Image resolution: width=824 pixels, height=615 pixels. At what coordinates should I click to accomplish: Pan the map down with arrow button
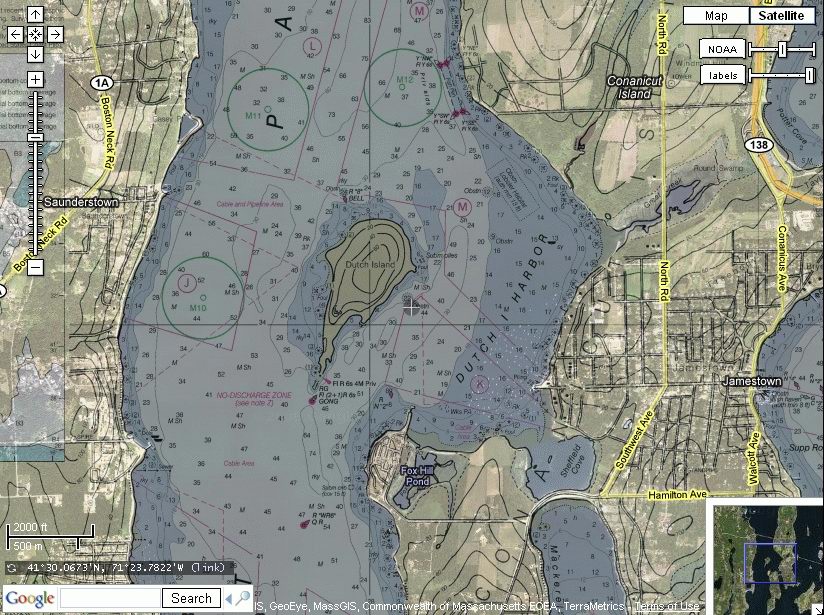pyautogui.click(x=35, y=55)
